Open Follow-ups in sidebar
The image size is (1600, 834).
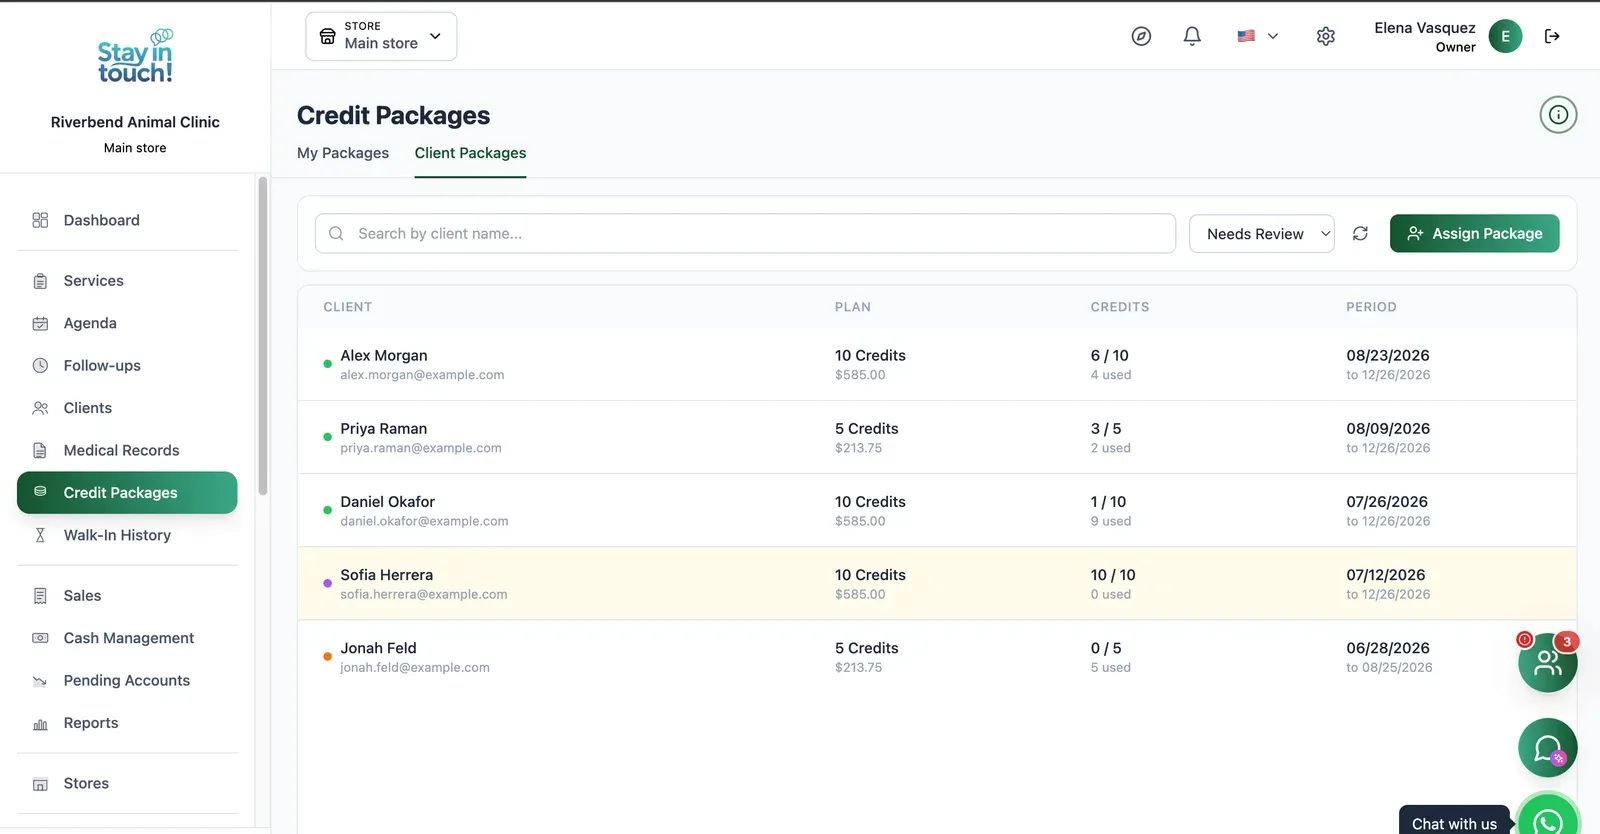coord(128,365)
